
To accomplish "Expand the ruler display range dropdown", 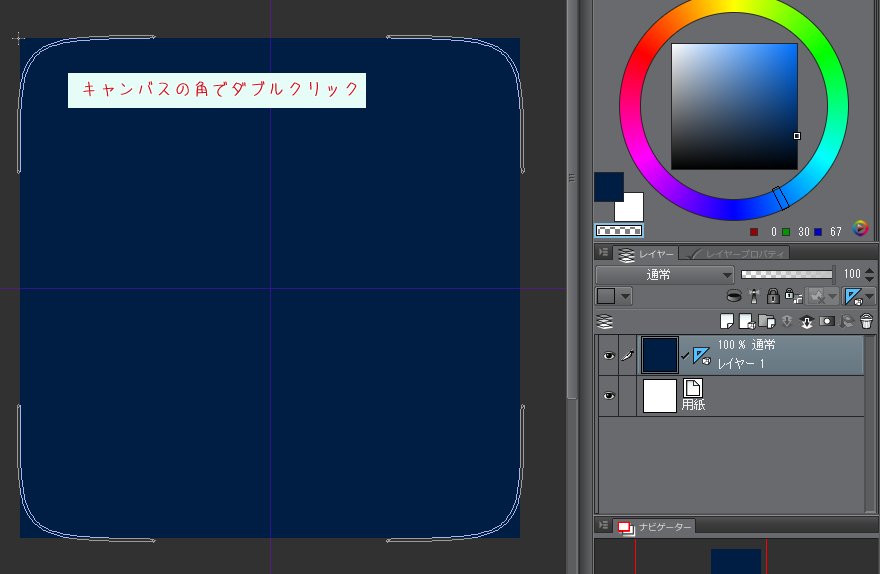I will click(868, 296).
